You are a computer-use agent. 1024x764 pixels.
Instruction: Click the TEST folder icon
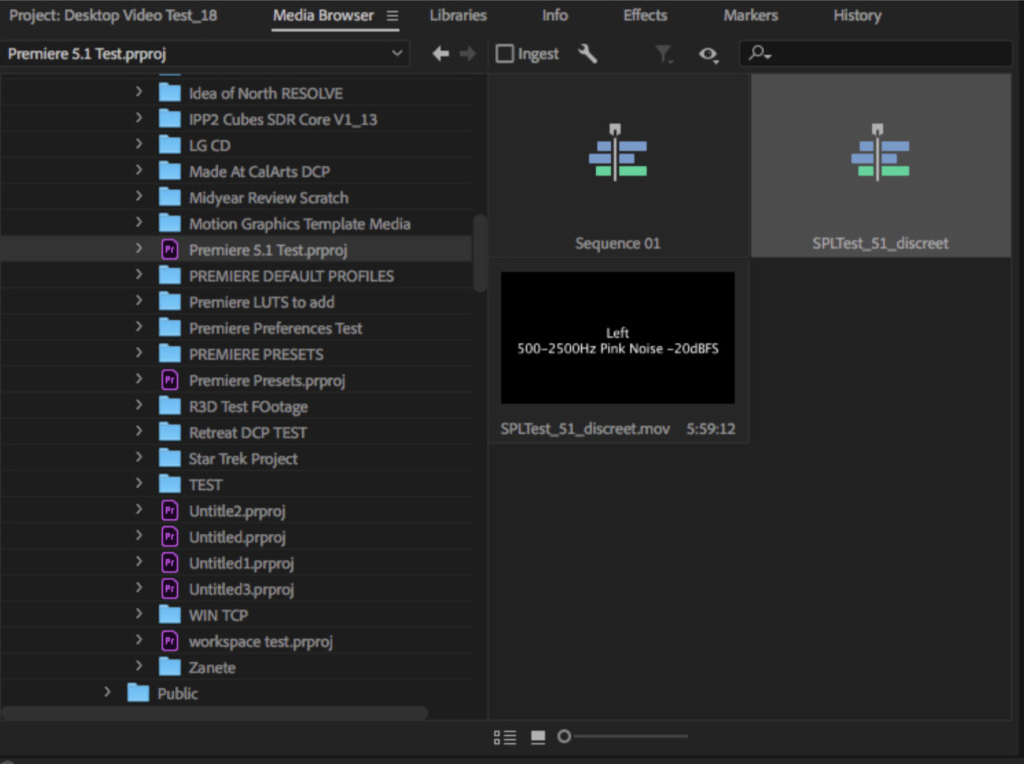tap(170, 485)
